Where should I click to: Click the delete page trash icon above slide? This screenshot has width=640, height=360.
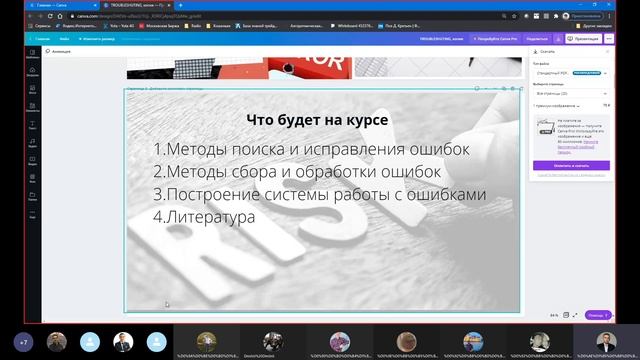point(513,89)
